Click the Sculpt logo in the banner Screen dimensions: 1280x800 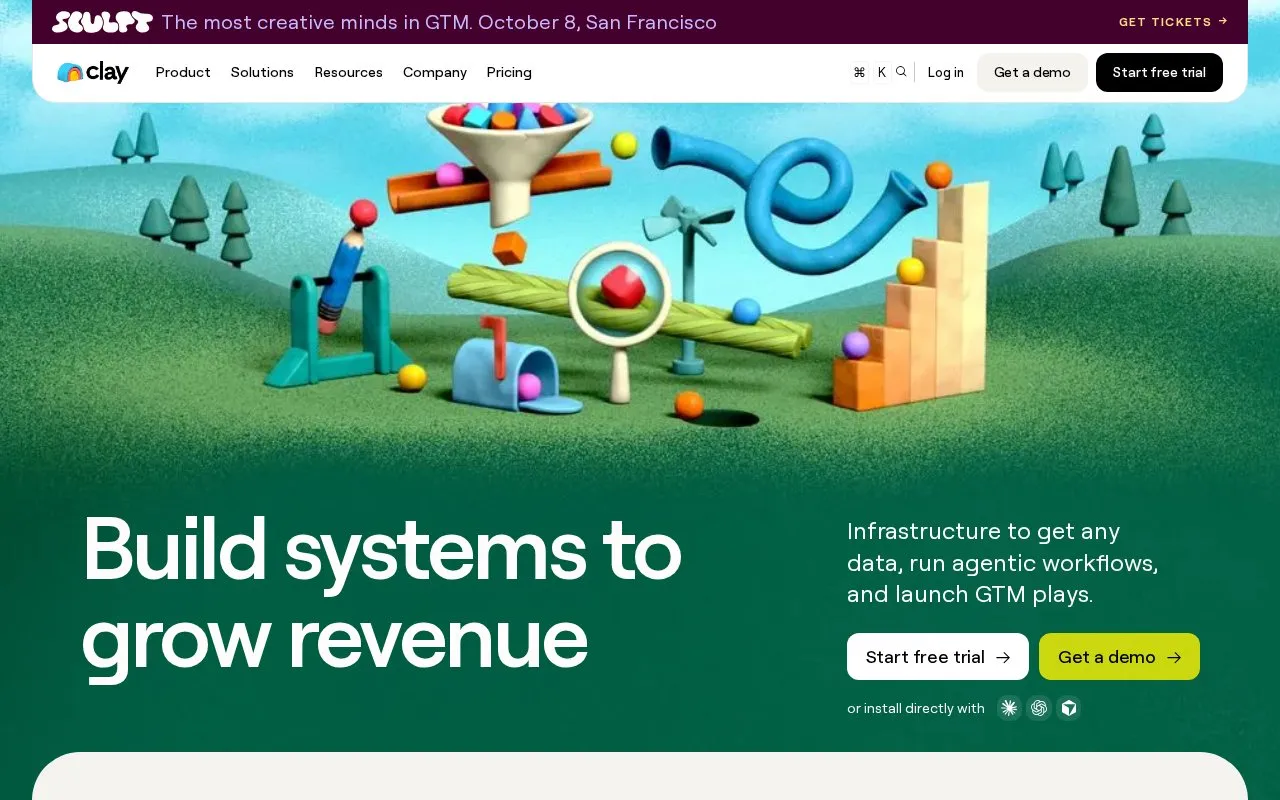[102, 22]
